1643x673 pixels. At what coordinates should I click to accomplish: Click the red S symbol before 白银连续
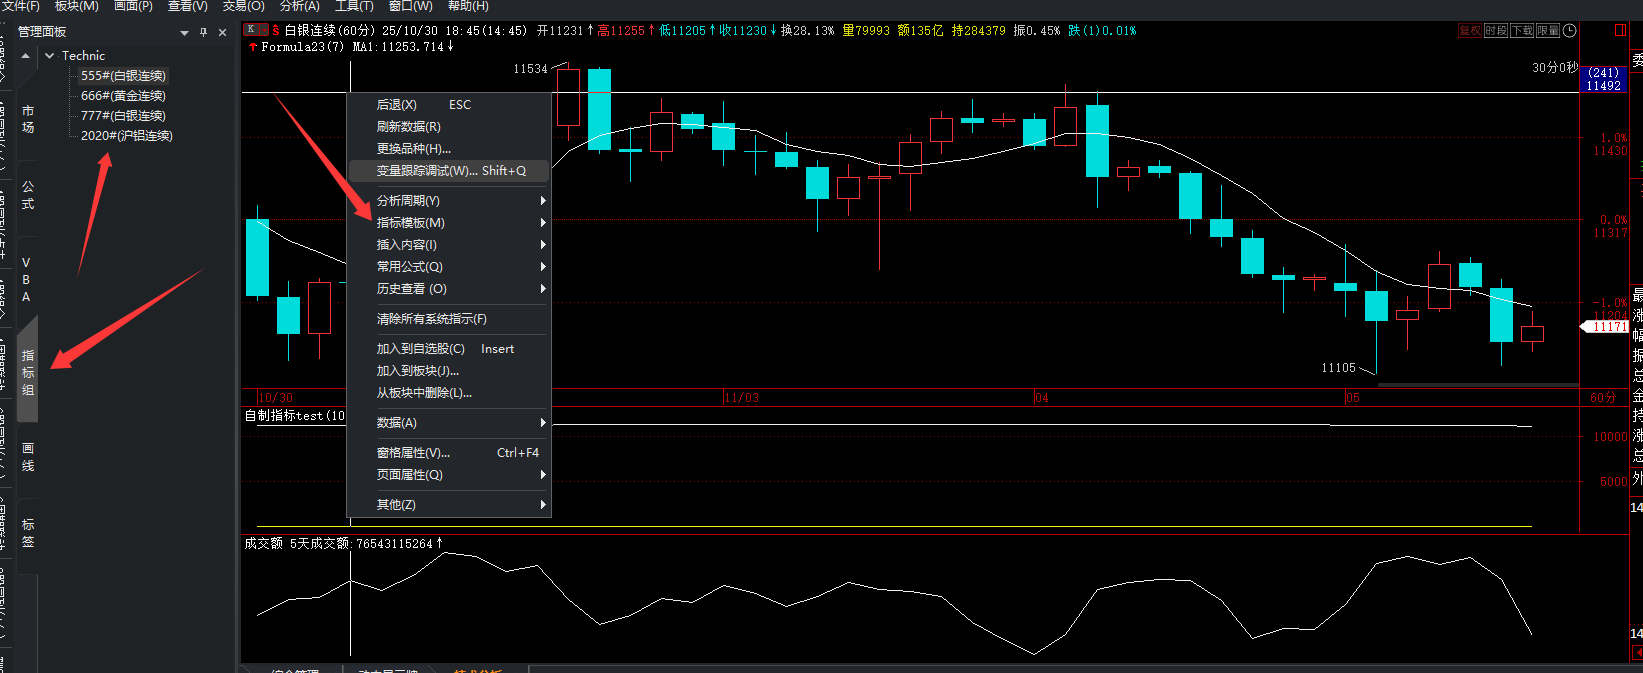tap(276, 31)
